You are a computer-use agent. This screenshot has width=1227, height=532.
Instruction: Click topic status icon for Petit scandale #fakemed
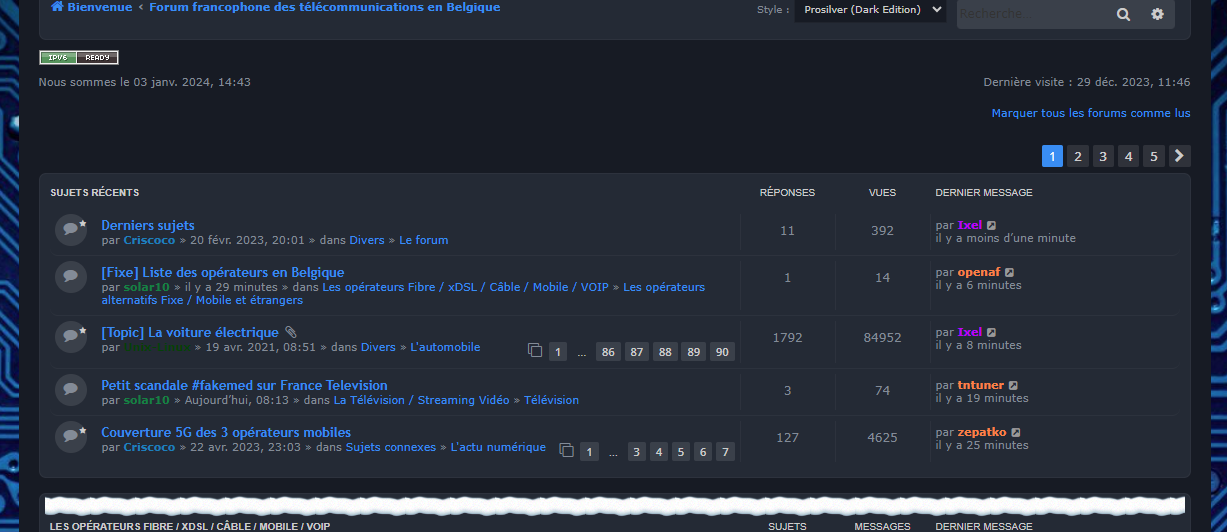(70, 389)
